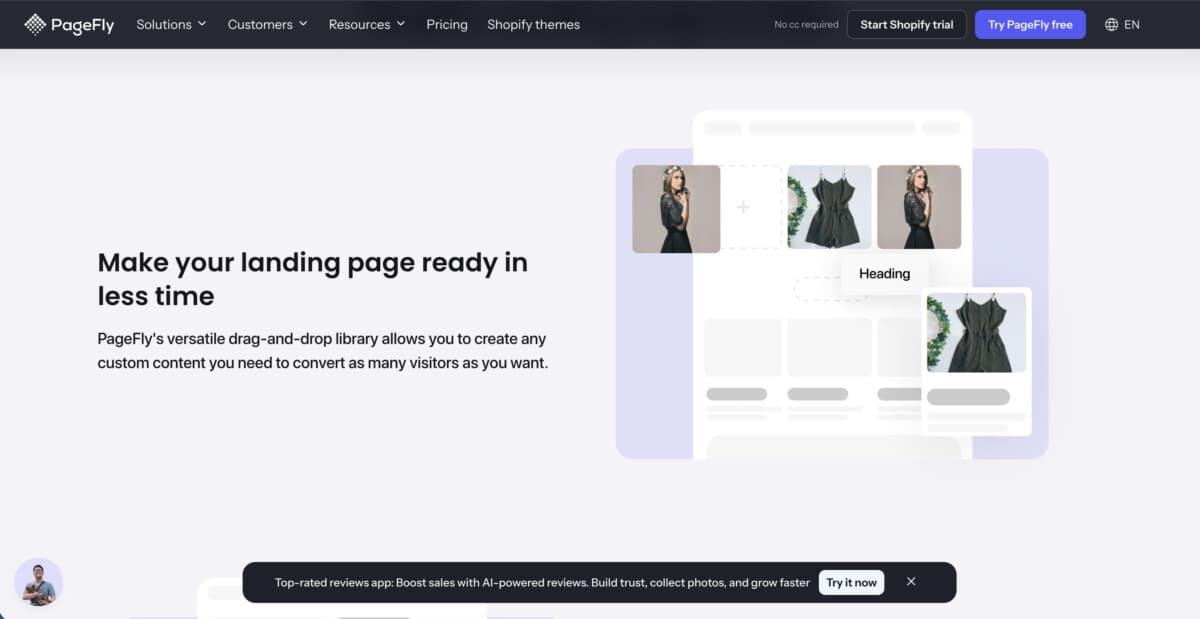
Task: Expand the Solutions dropdown menu
Action: click(171, 24)
